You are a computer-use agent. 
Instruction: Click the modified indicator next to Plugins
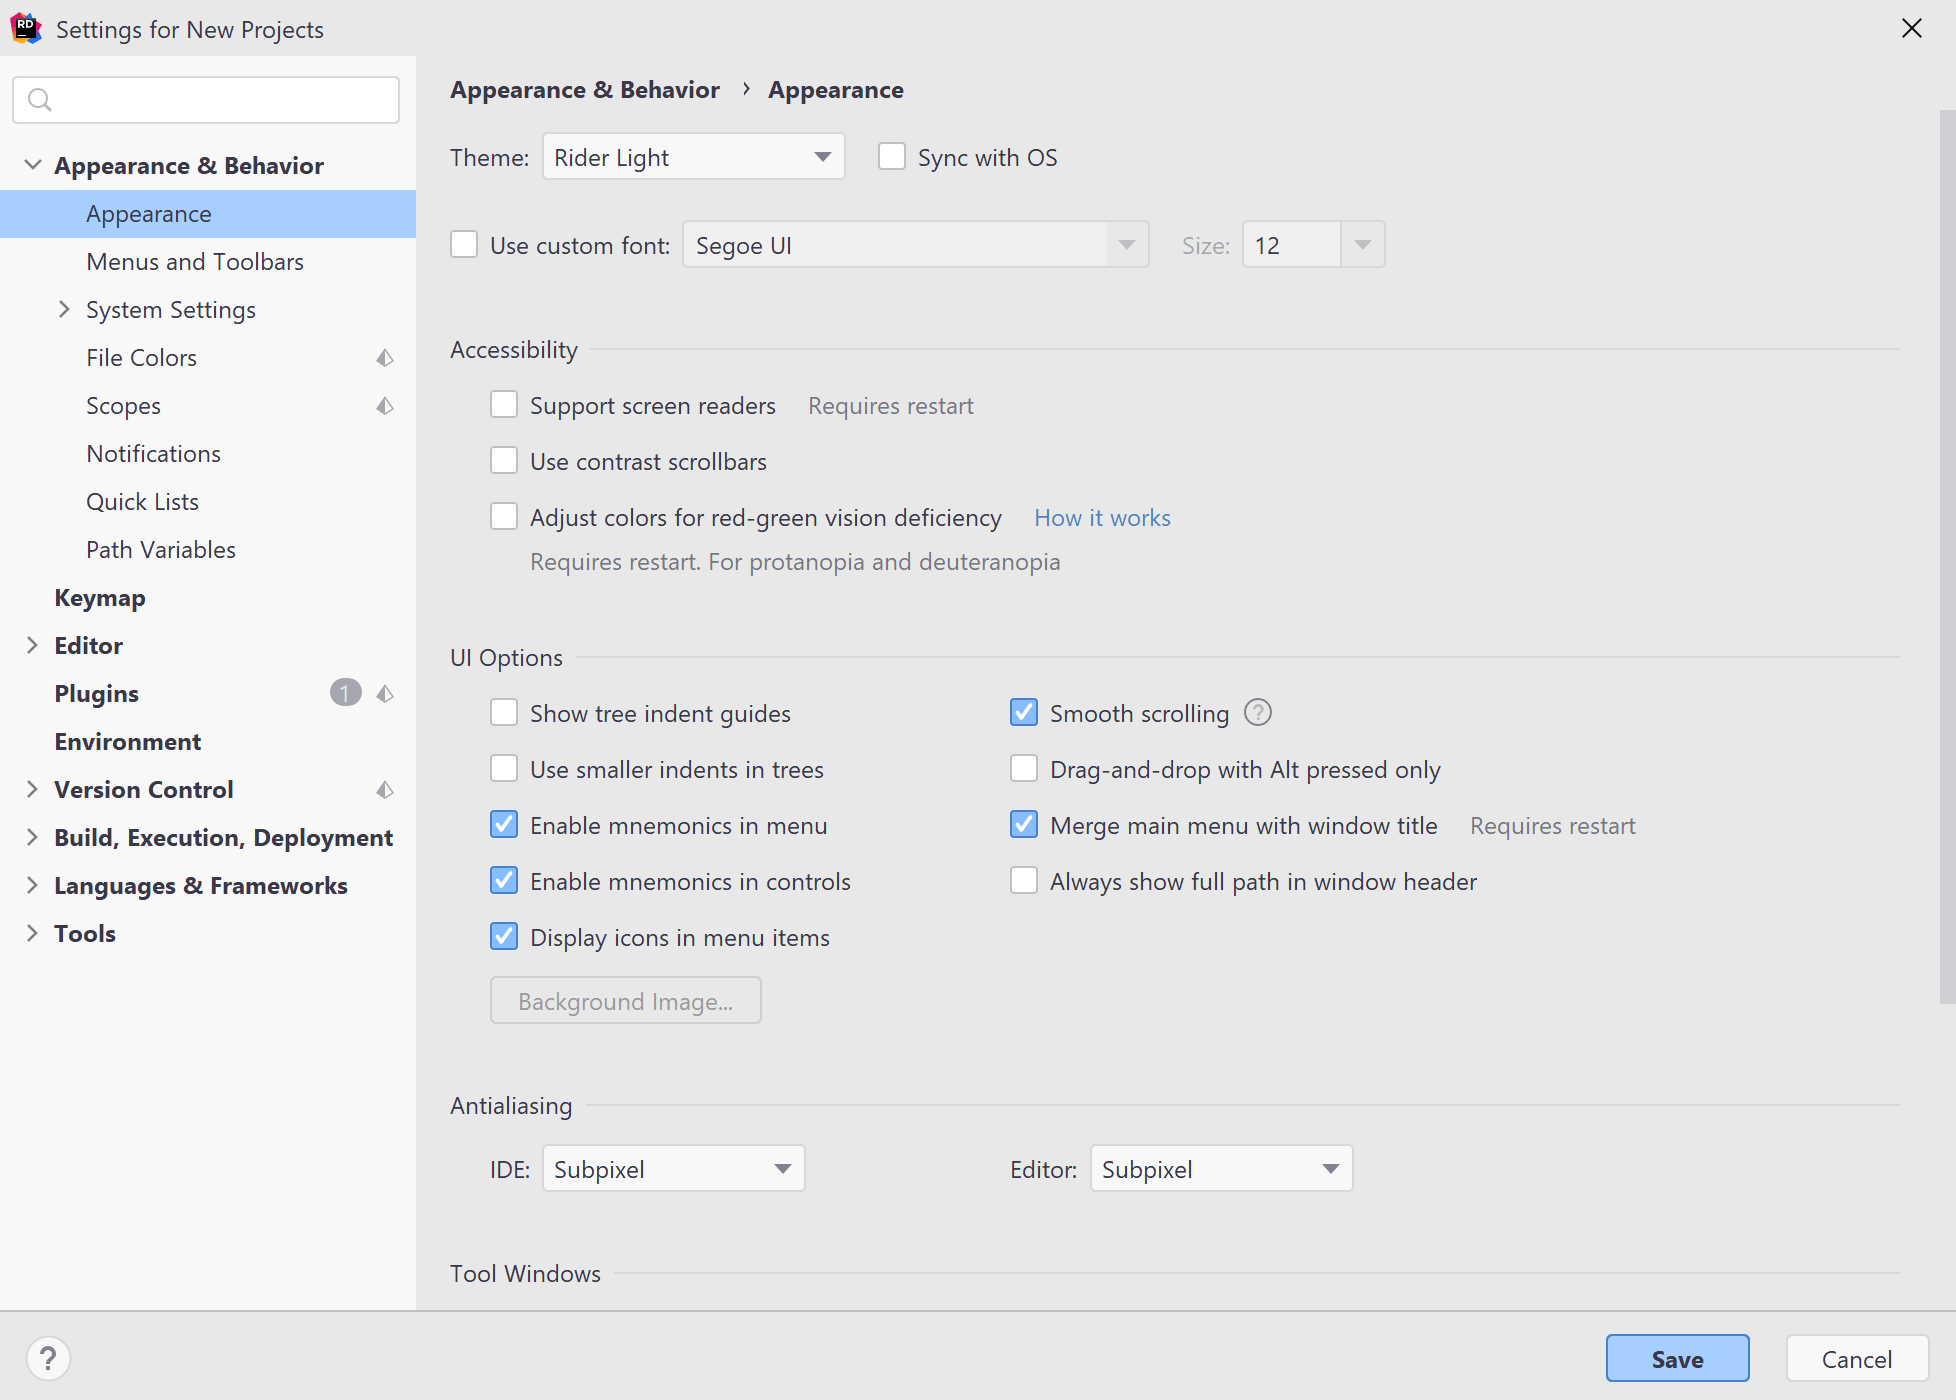(385, 693)
